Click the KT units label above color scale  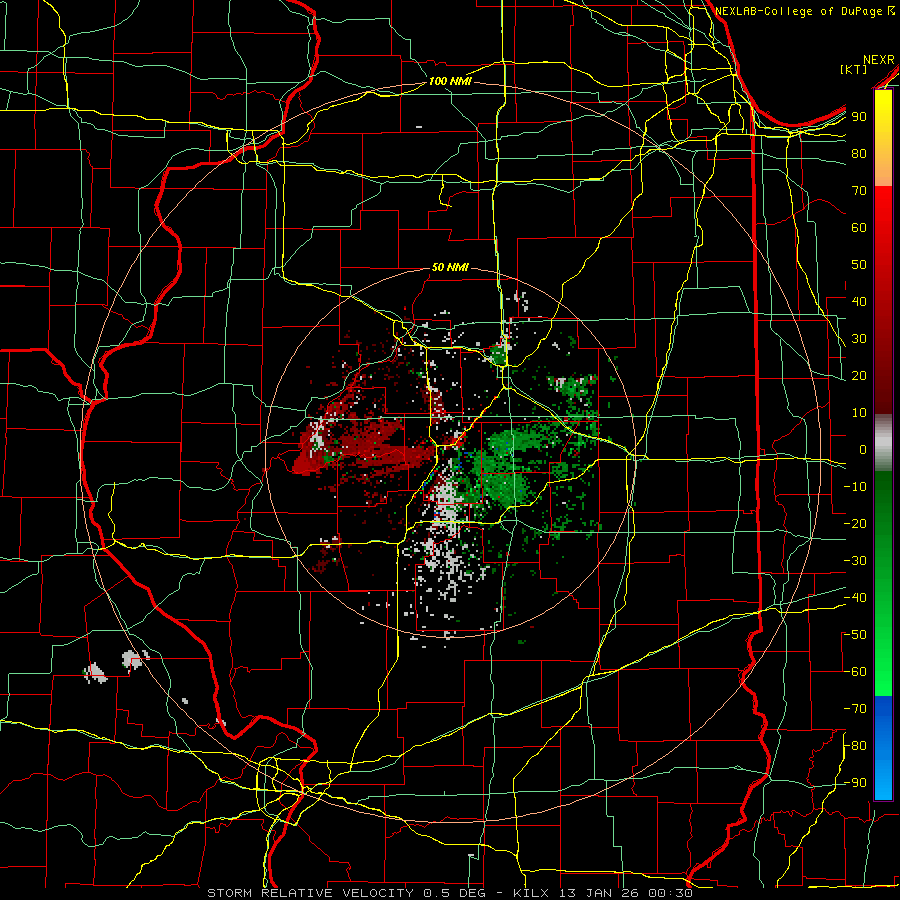(853, 69)
